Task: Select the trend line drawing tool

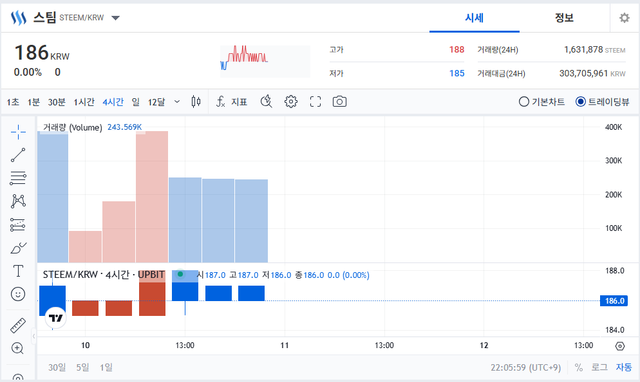Action: [18, 155]
